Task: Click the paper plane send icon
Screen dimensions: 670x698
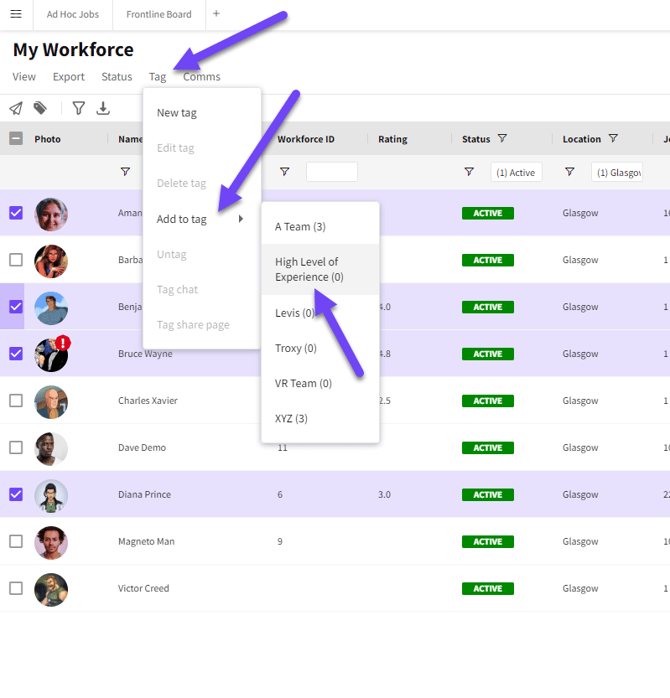Action: [16, 108]
